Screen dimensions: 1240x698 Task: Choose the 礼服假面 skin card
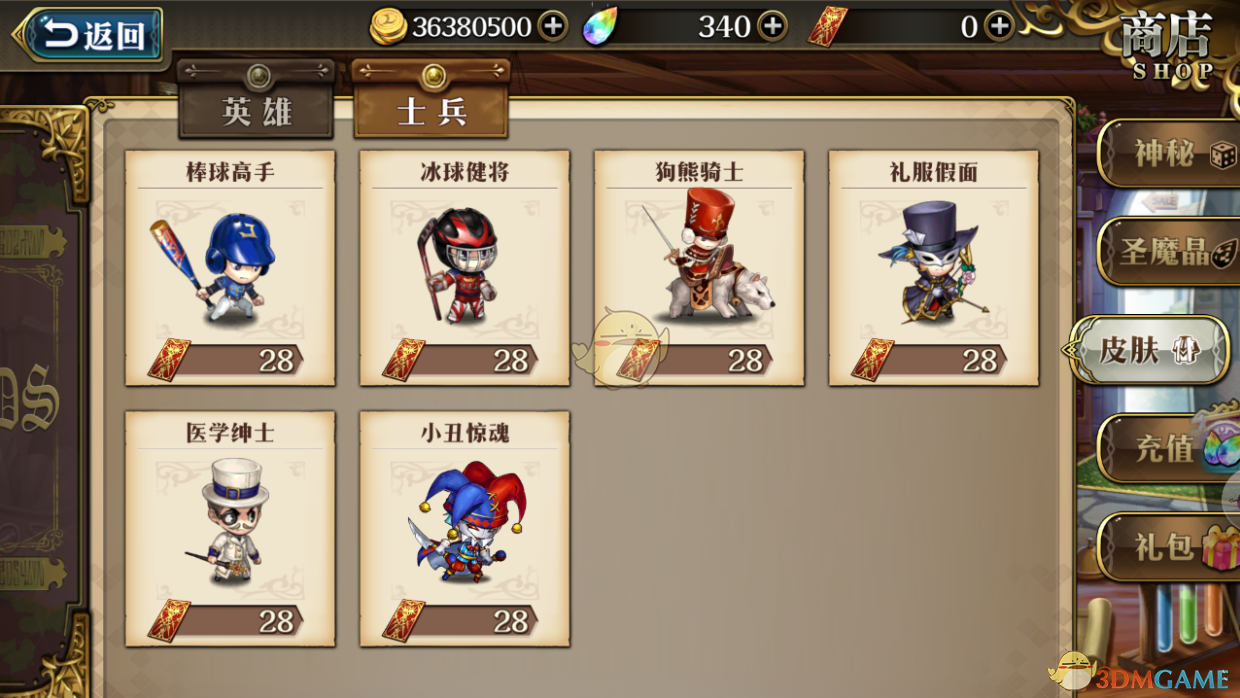[x=933, y=268]
